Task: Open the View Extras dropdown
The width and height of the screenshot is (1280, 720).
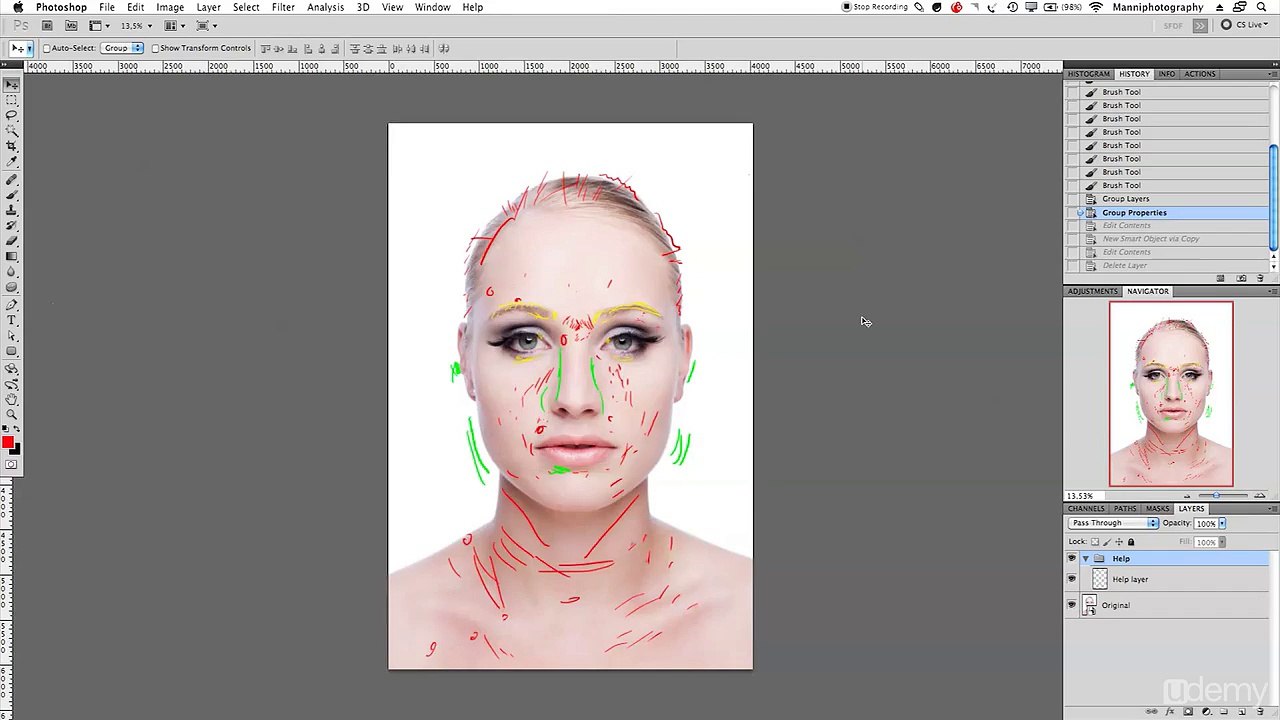Action: point(99,25)
